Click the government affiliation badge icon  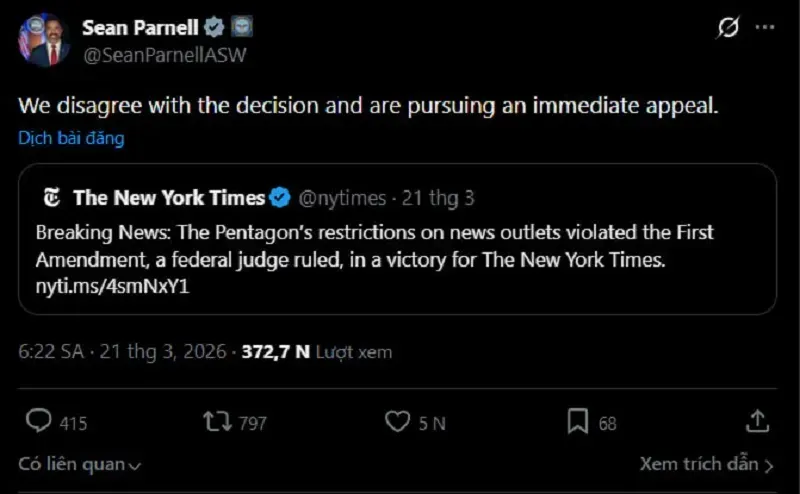[x=242, y=28]
